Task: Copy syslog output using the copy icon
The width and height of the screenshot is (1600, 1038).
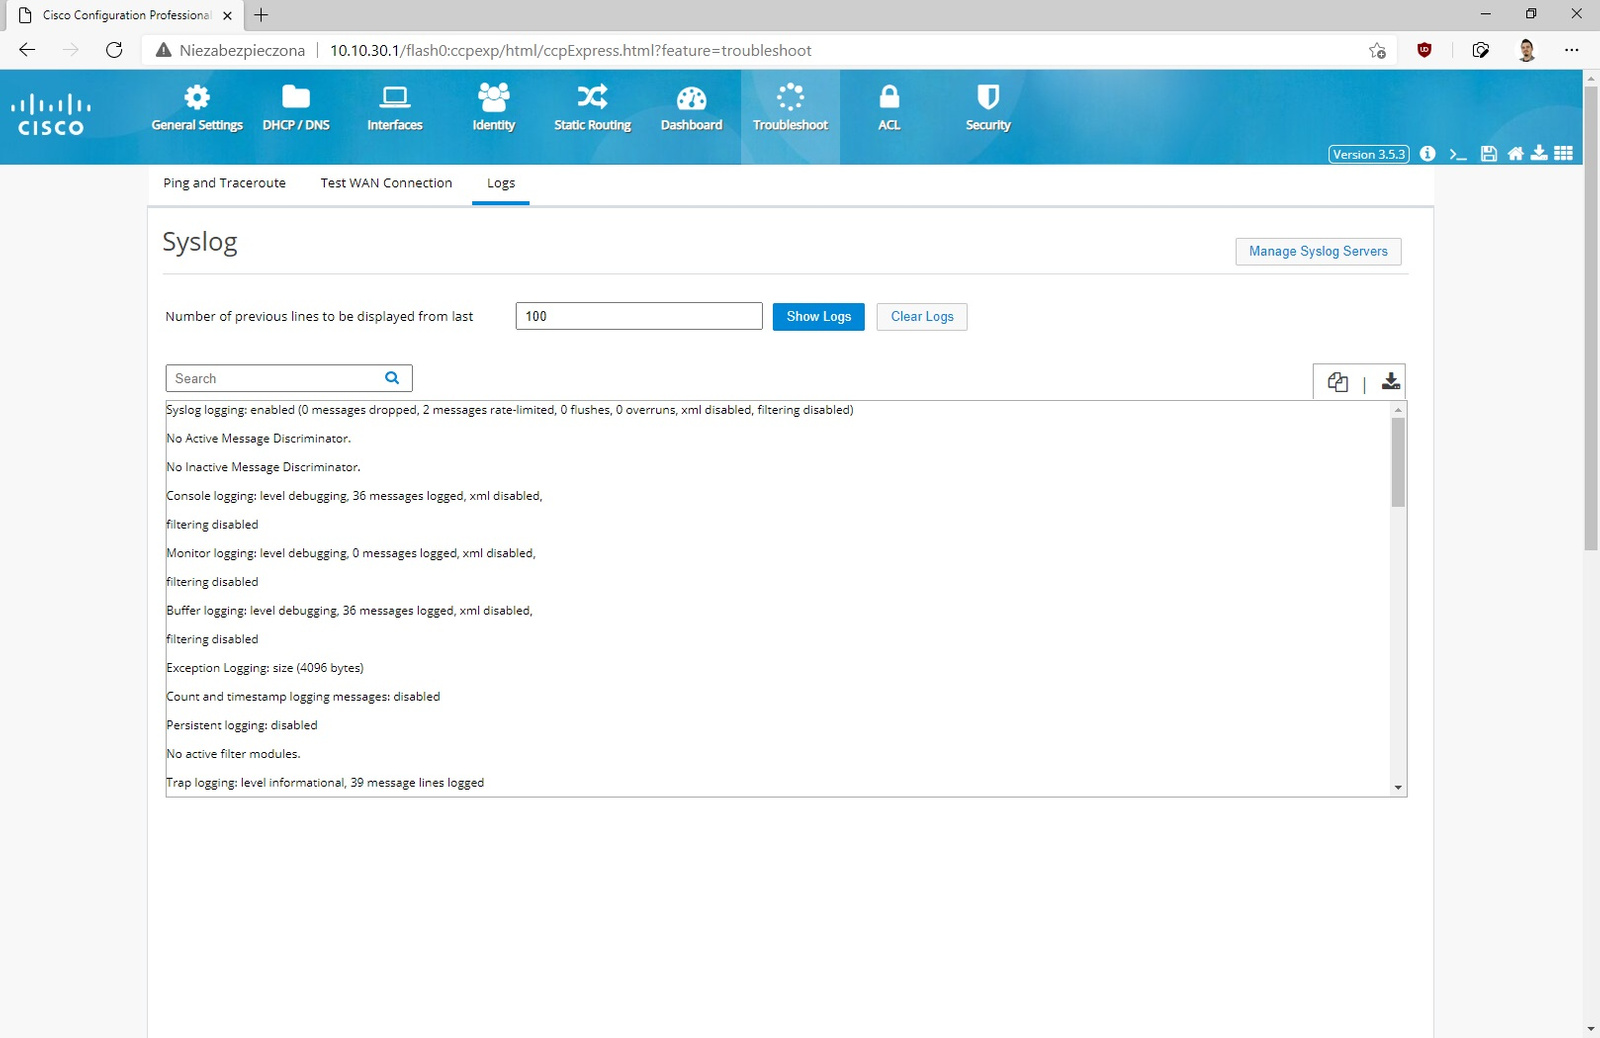Action: [1338, 382]
